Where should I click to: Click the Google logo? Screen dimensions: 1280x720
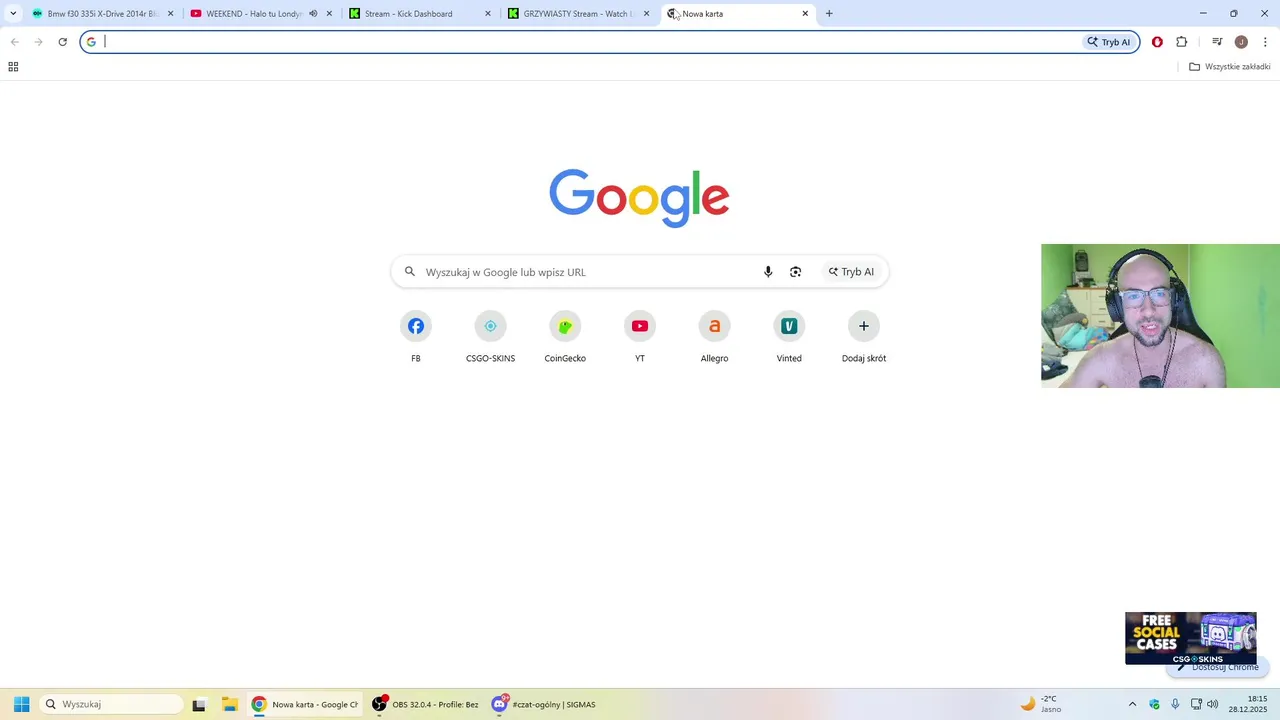pyautogui.click(x=639, y=198)
